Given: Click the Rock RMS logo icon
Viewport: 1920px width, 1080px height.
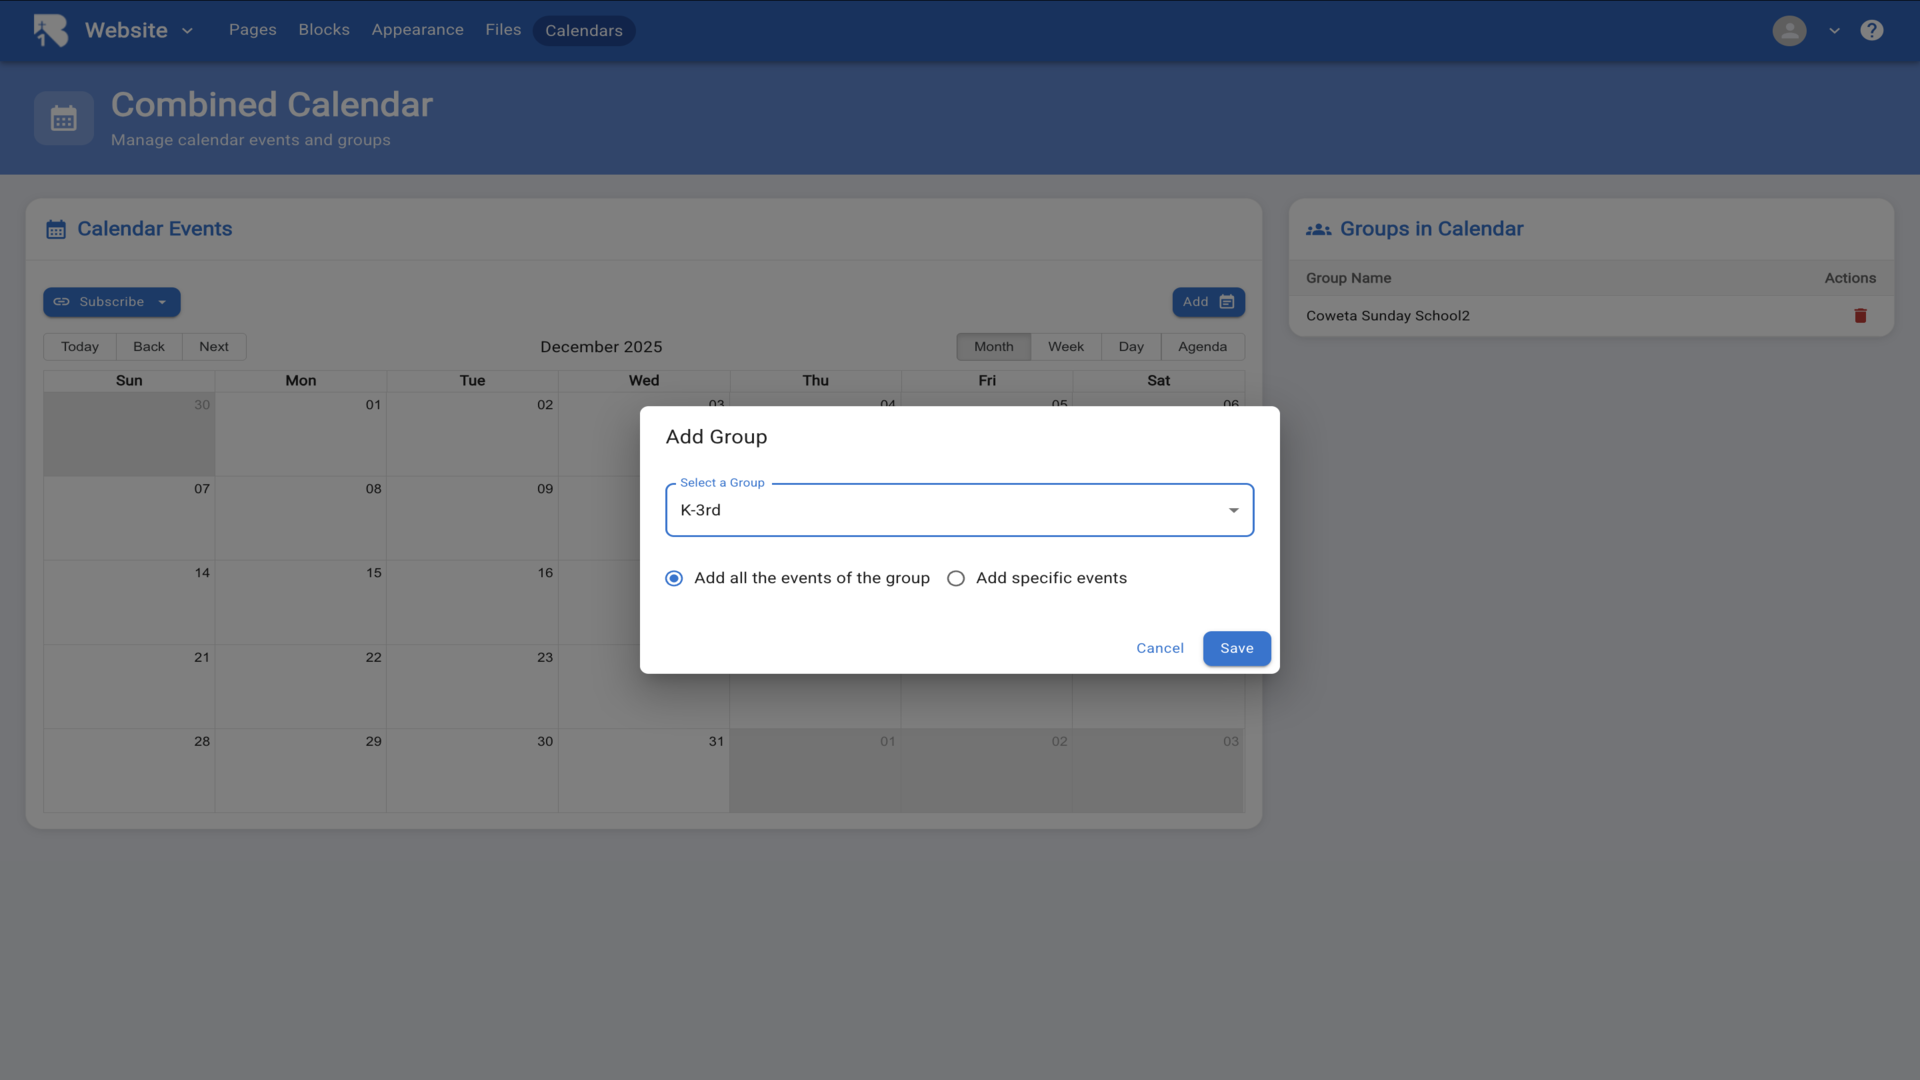Looking at the screenshot, I should (50, 30).
